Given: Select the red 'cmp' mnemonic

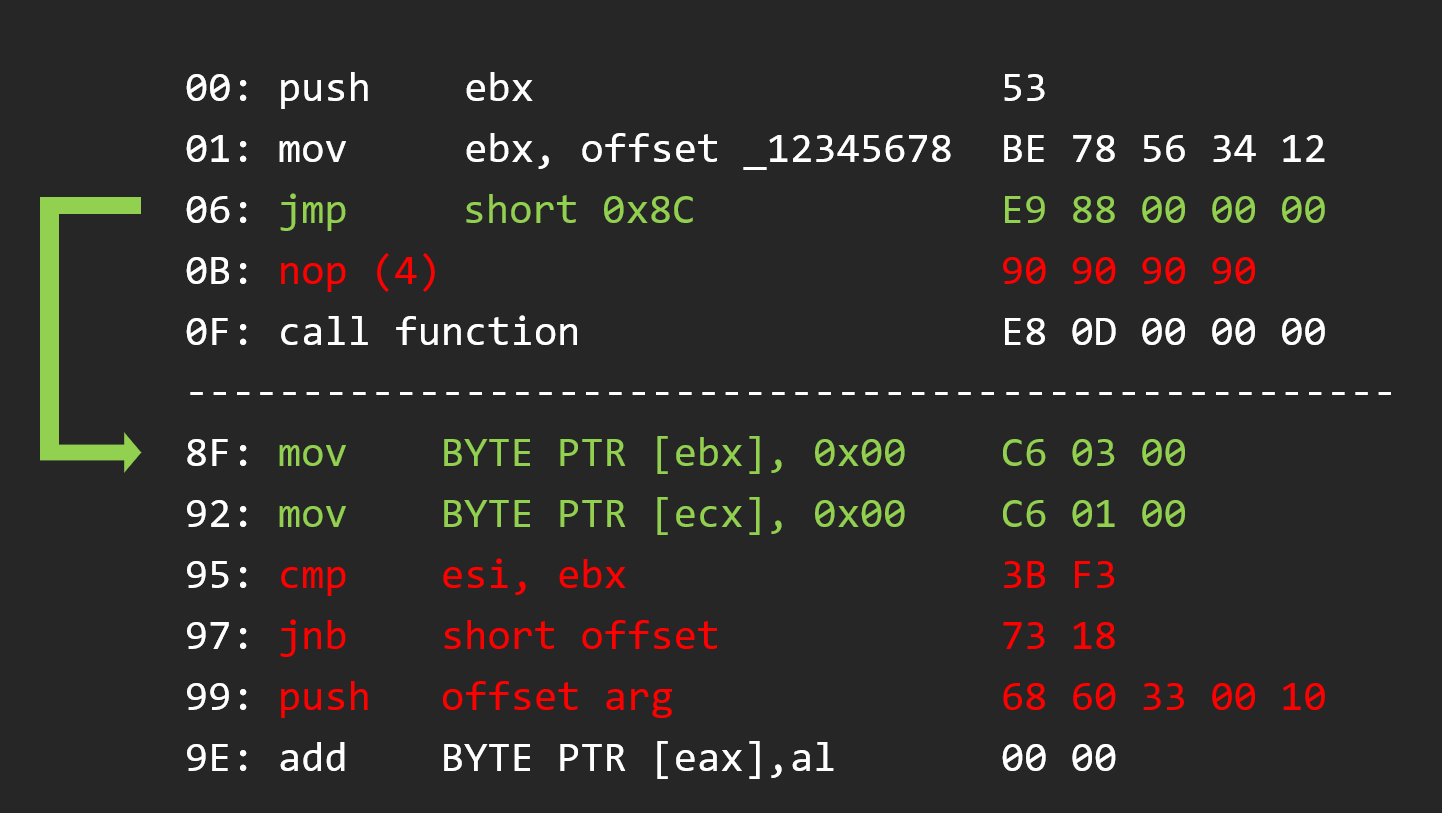Looking at the screenshot, I should [x=312, y=578].
